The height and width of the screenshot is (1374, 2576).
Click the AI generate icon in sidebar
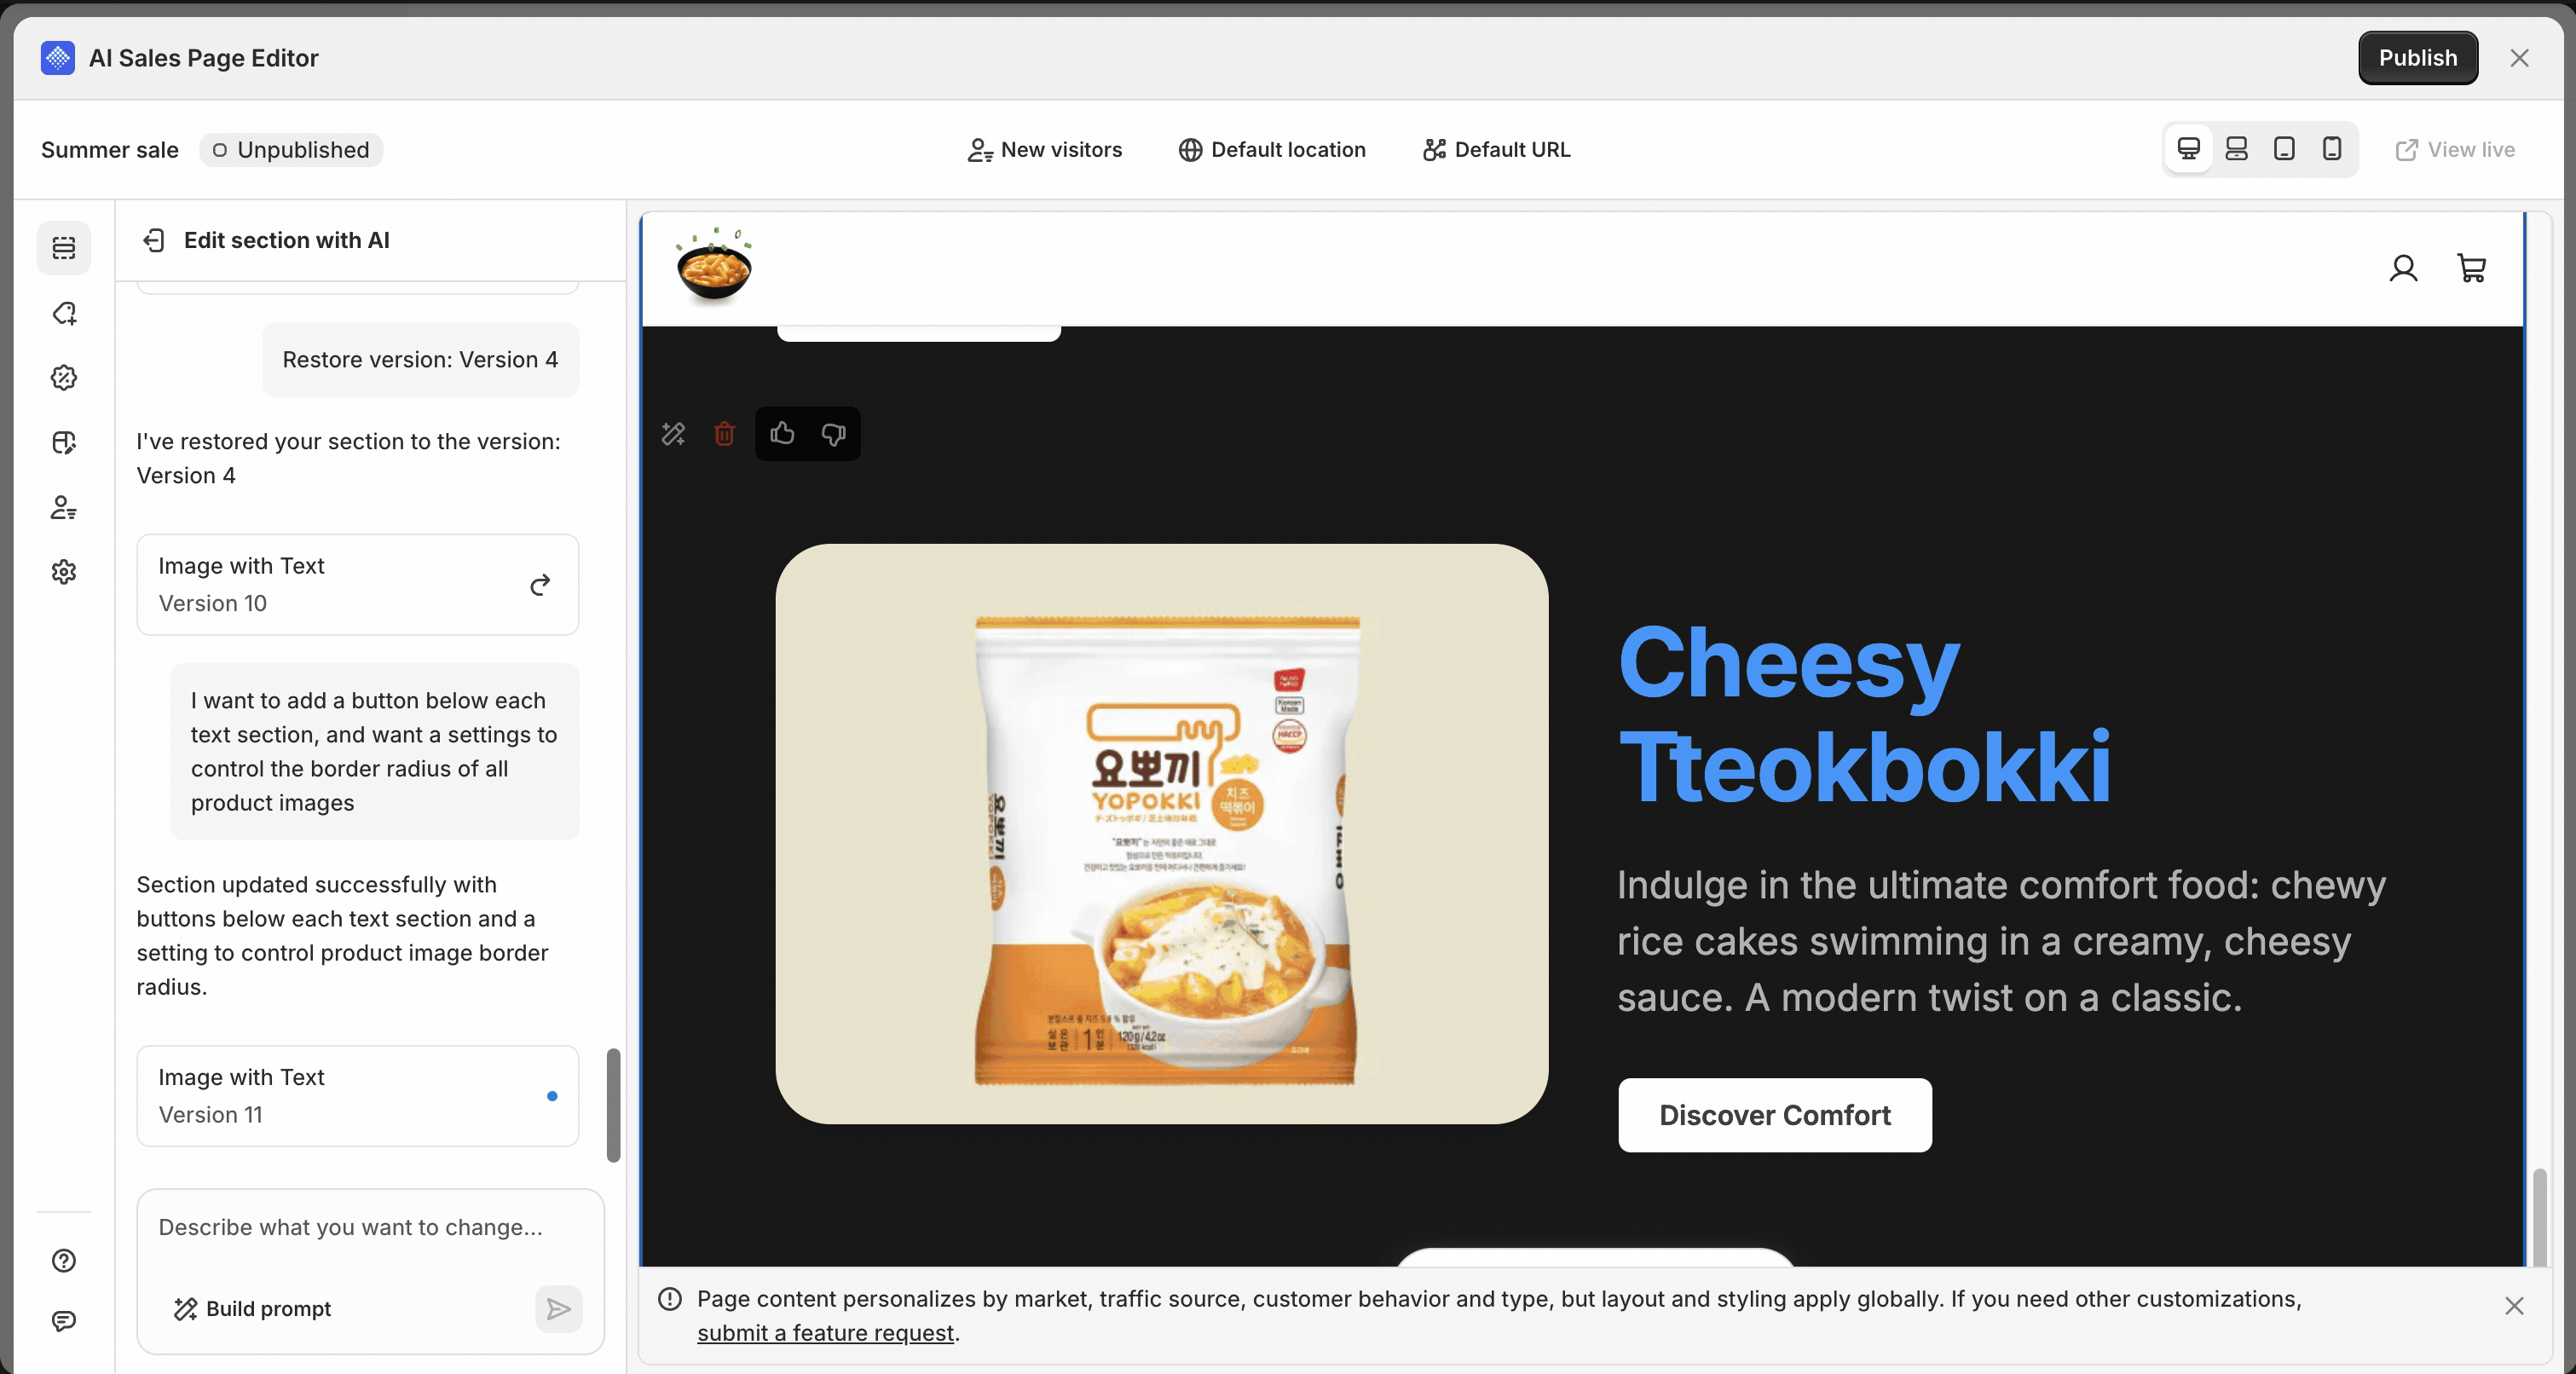click(x=64, y=313)
